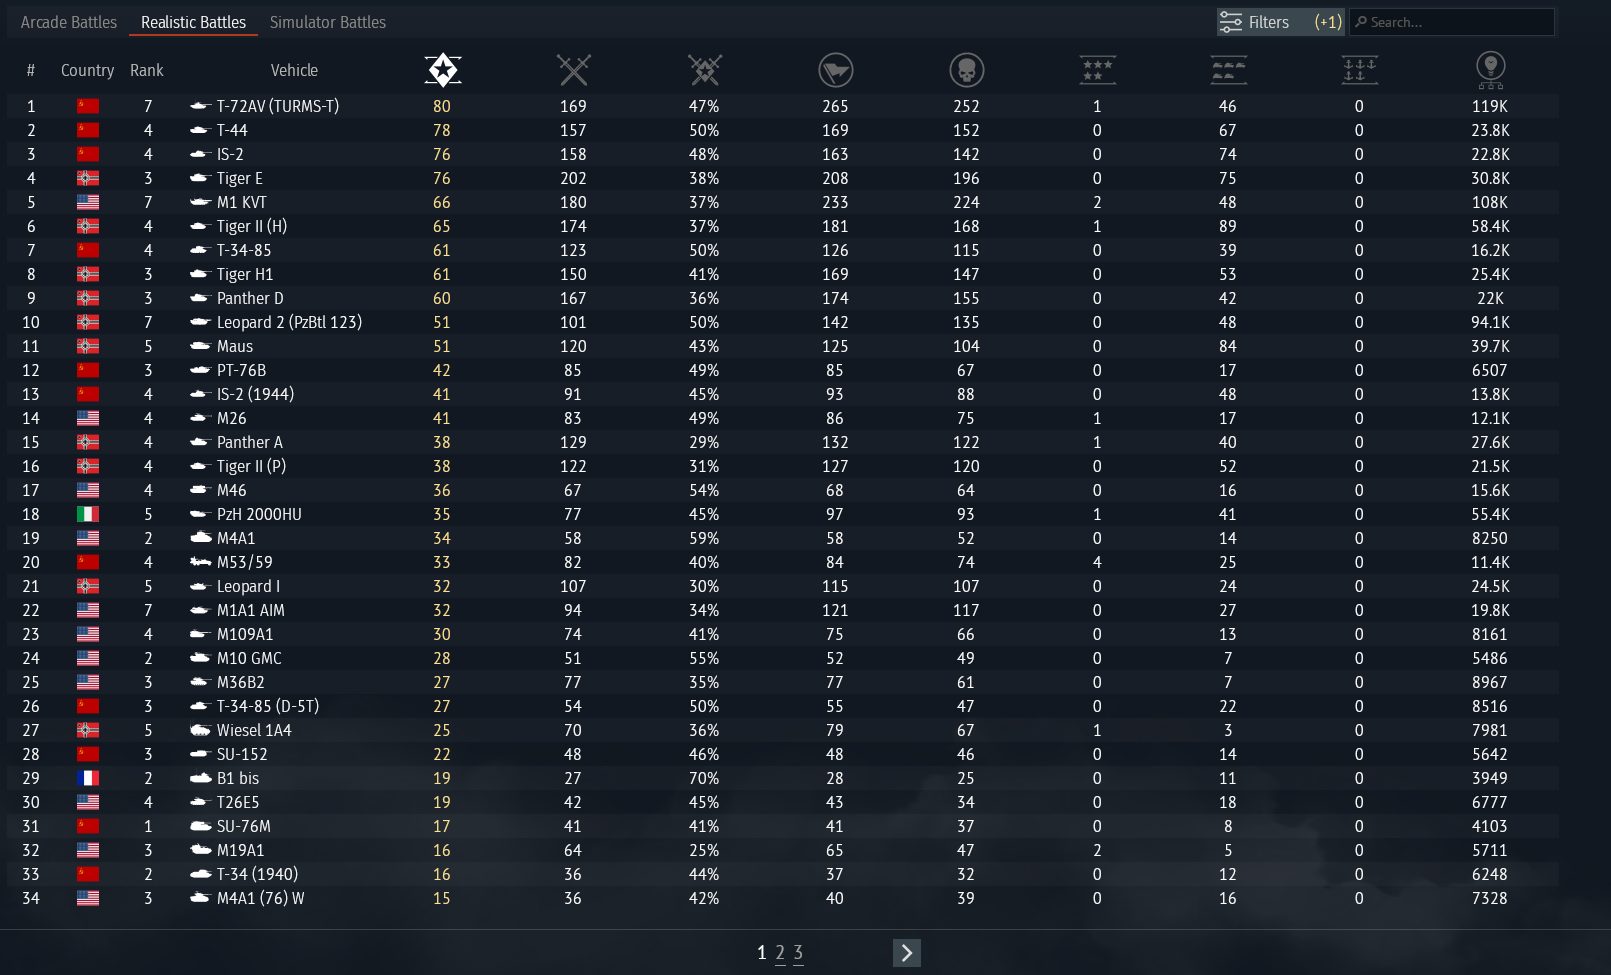
Task: Click the Soviet flag in the T-72AV (TURMS-T) row
Action: (x=88, y=106)
